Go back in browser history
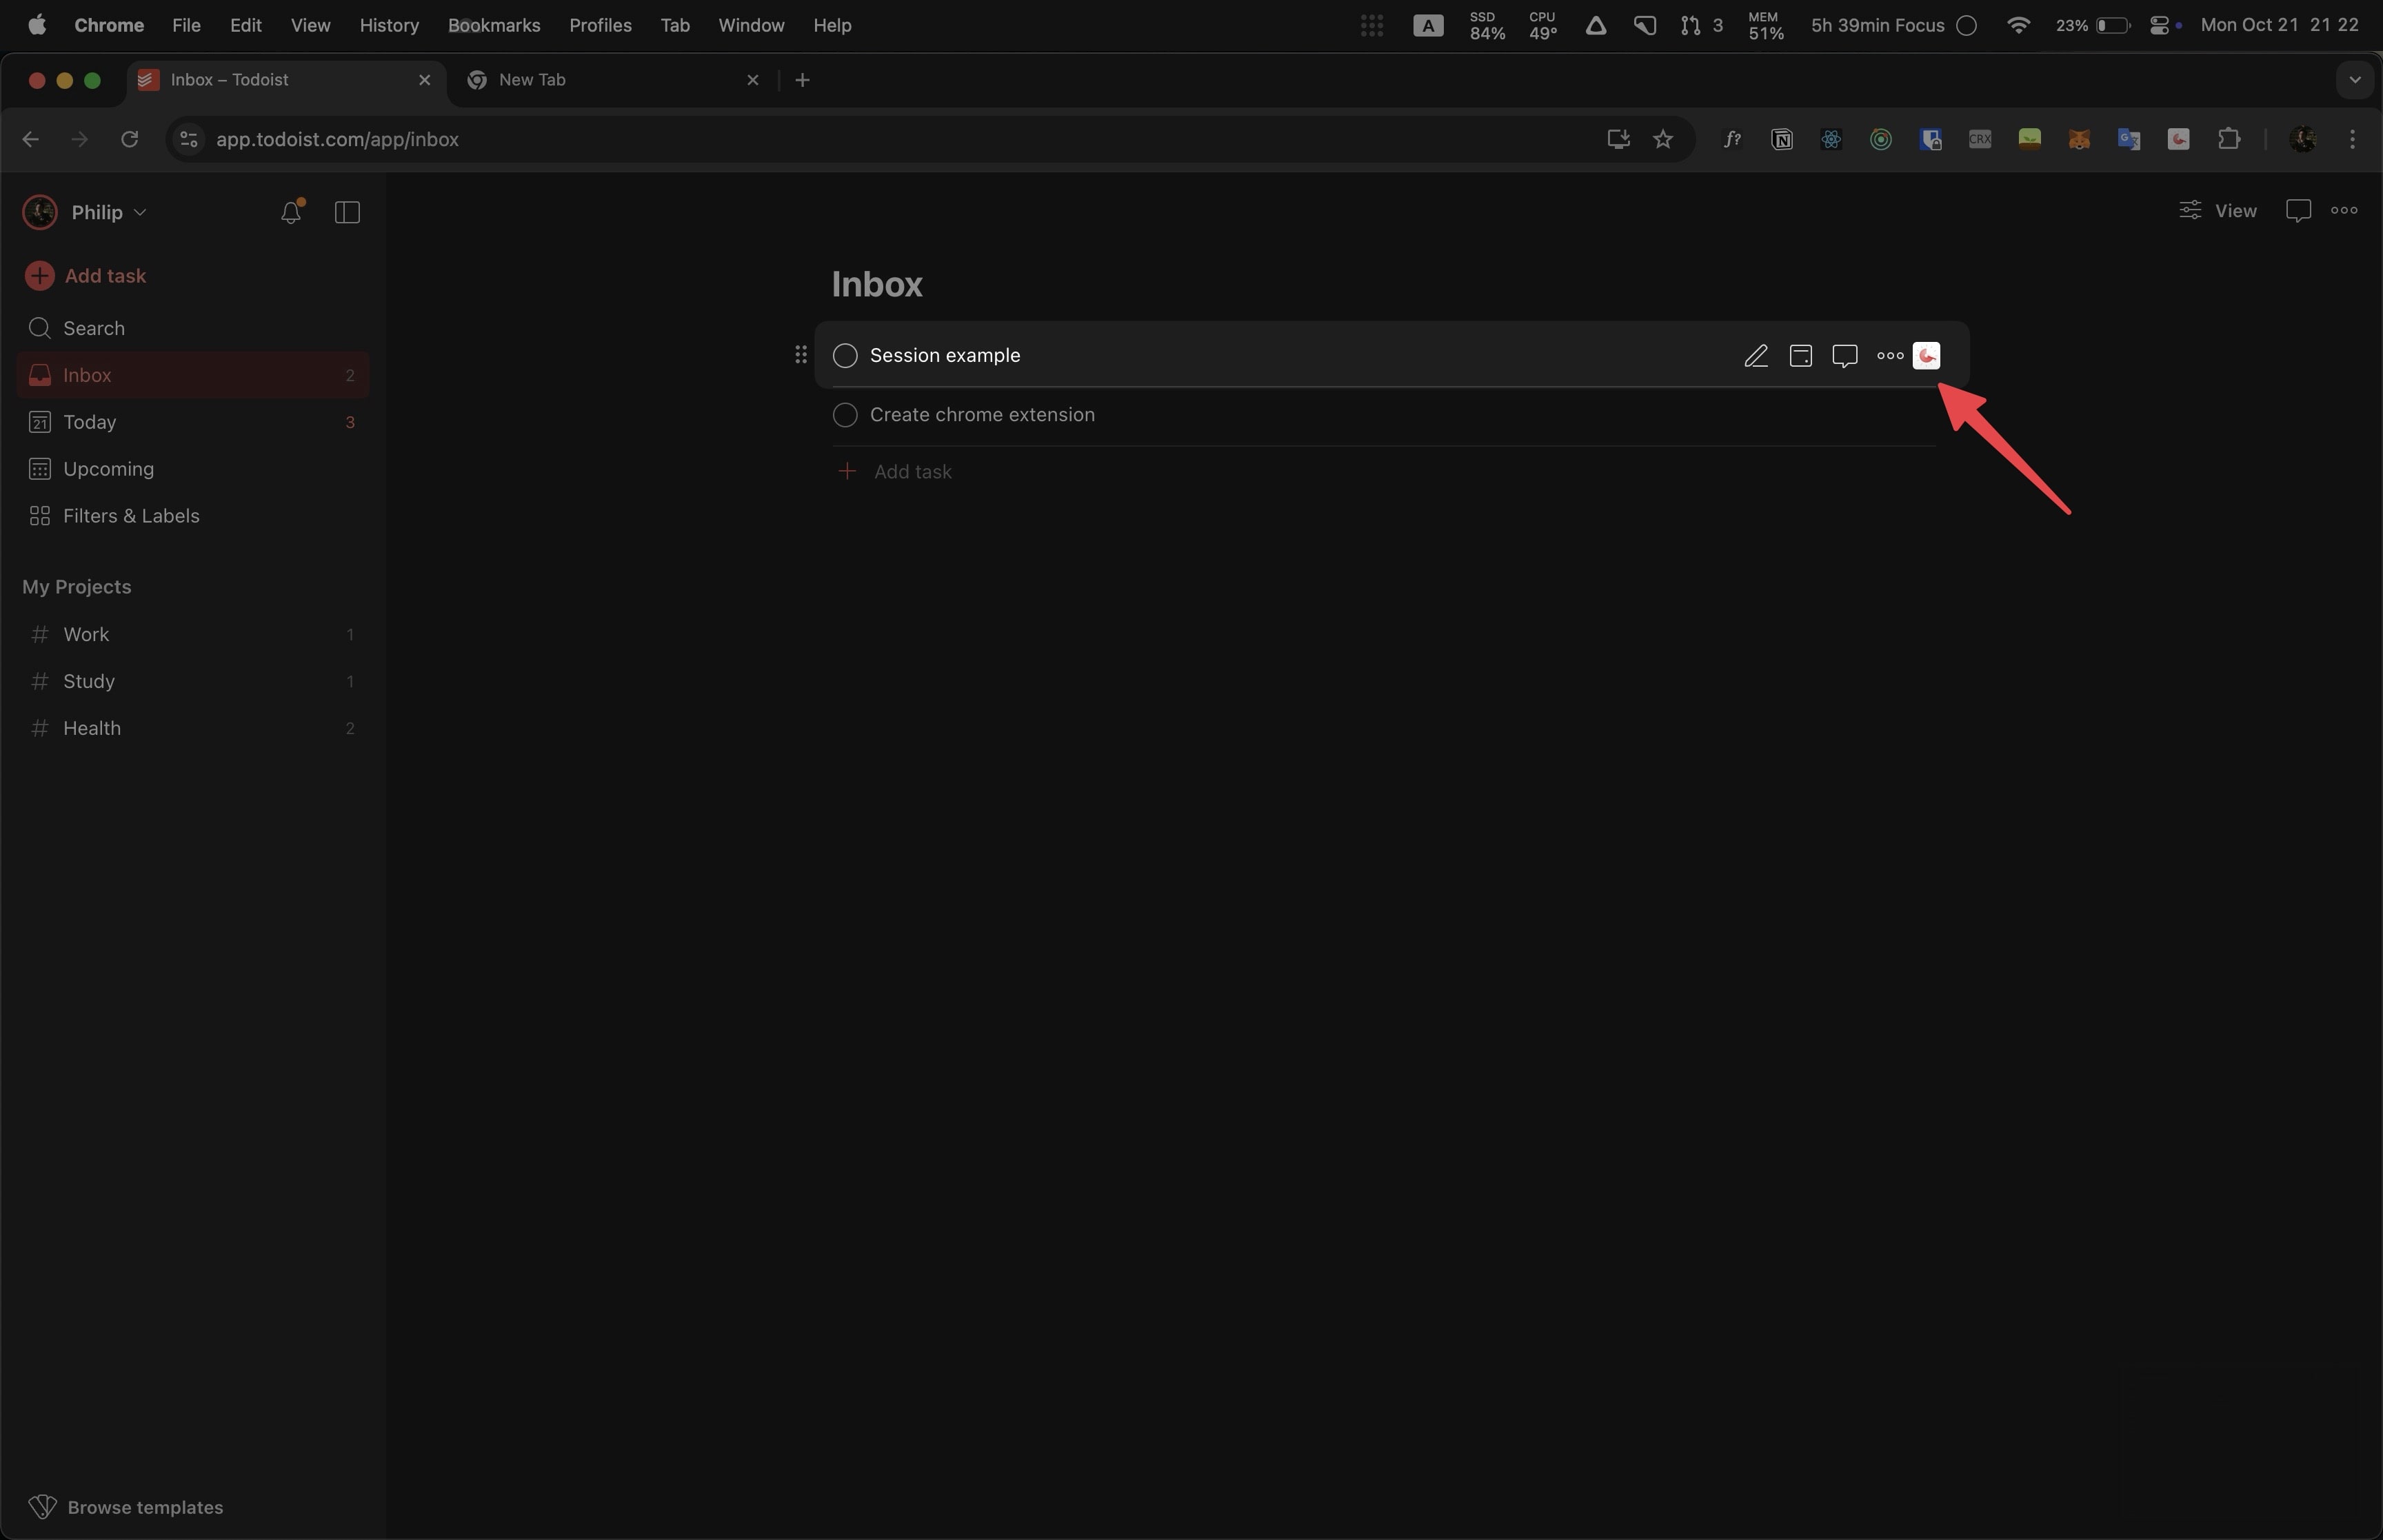Image resolution: width=2383 pixels, height=1540 pixels. point(31,139)
